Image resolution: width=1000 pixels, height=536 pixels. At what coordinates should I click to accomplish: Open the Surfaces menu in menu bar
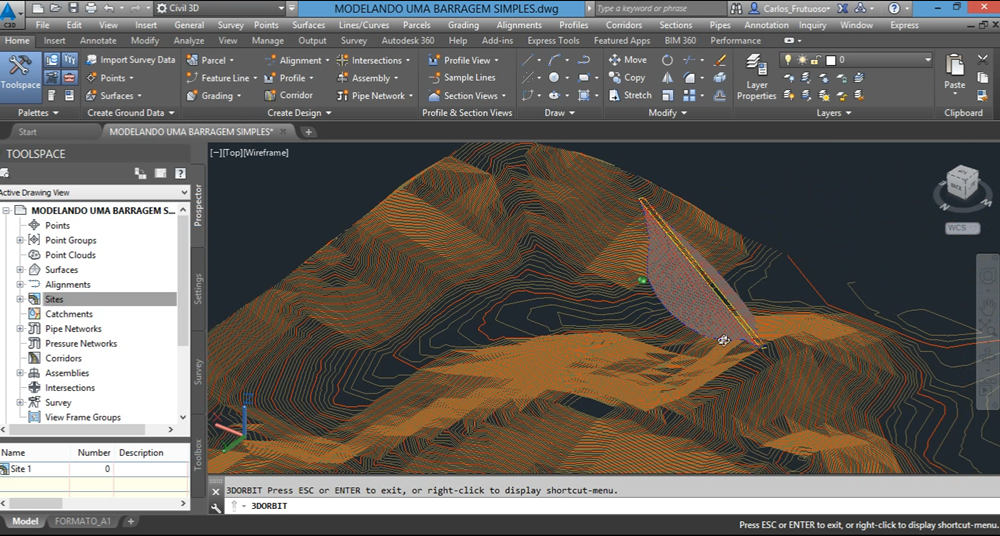click(x=309, y=25)
